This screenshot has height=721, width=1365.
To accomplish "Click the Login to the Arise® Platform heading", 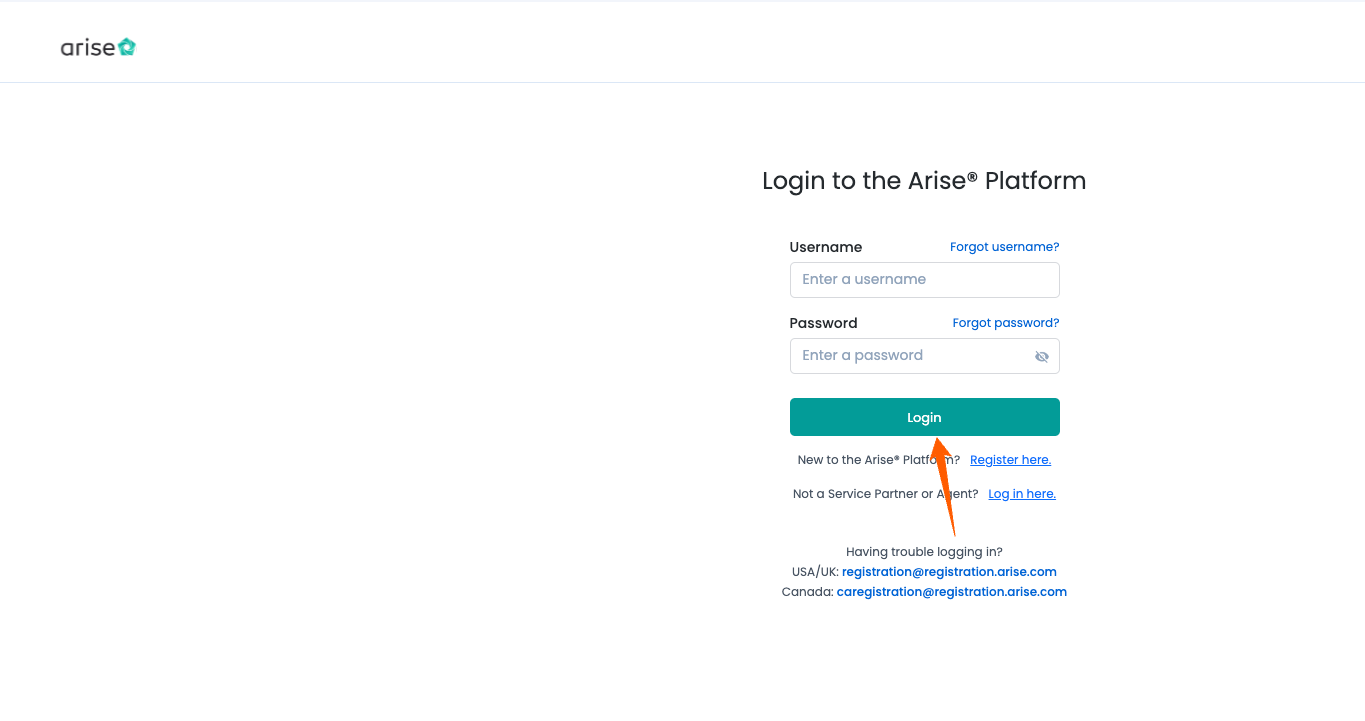I will click(x=924, y=181).
